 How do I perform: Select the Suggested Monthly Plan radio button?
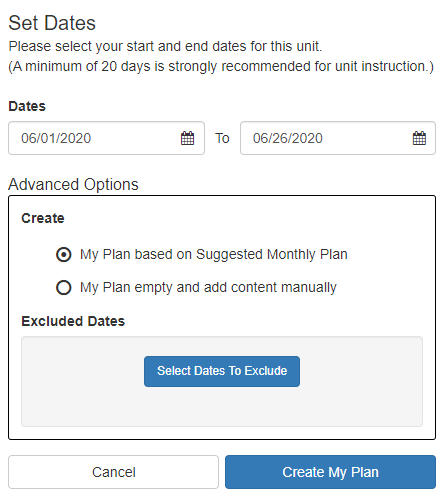[64, 255]
